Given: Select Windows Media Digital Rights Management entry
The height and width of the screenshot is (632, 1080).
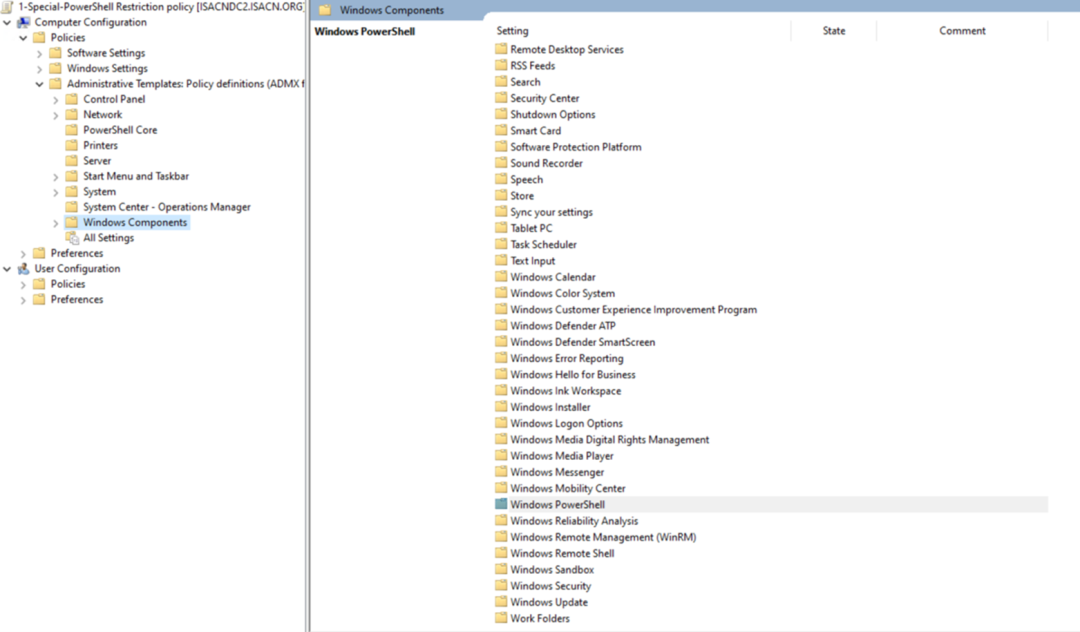Looking at the screenshot, I should (x=610, y=439).
